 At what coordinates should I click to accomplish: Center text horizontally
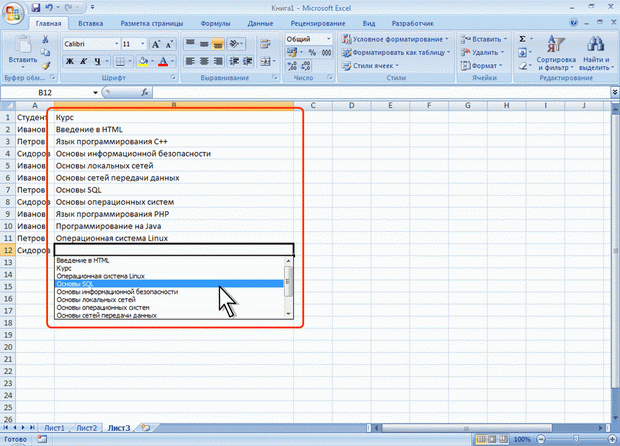click(204, 61)
